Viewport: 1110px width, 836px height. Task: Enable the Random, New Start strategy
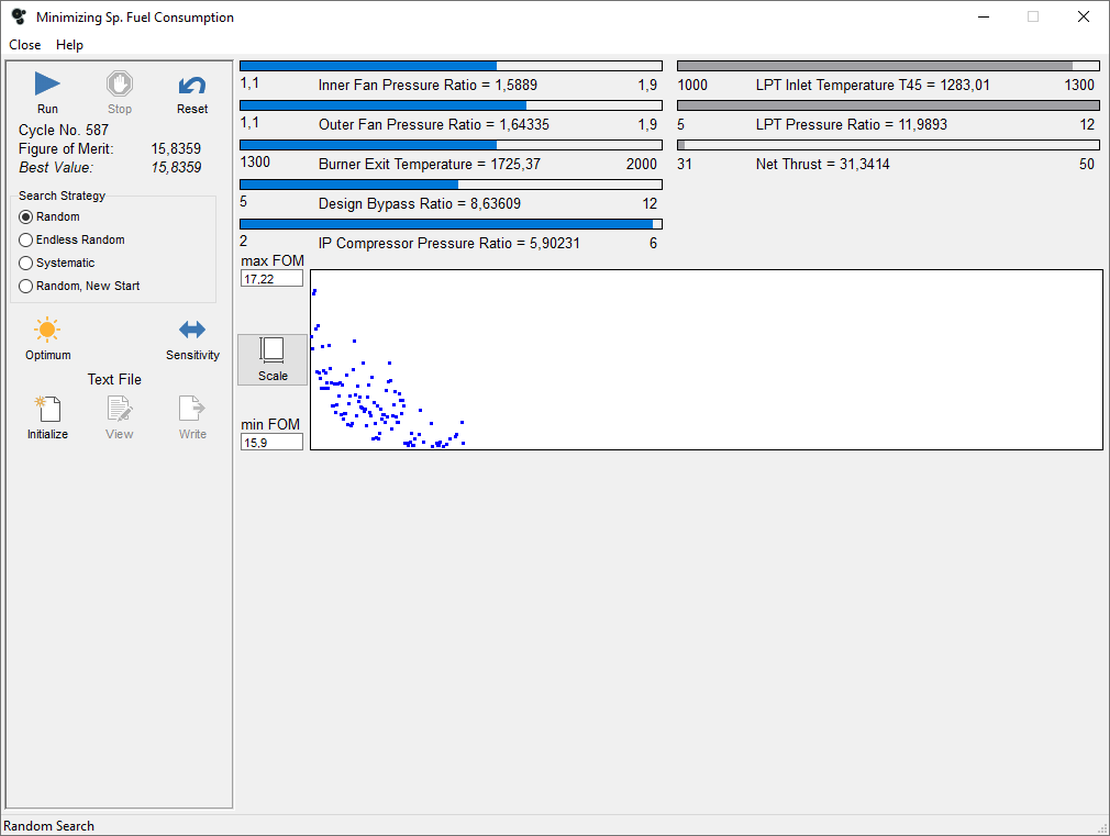[x=27, y=286]
